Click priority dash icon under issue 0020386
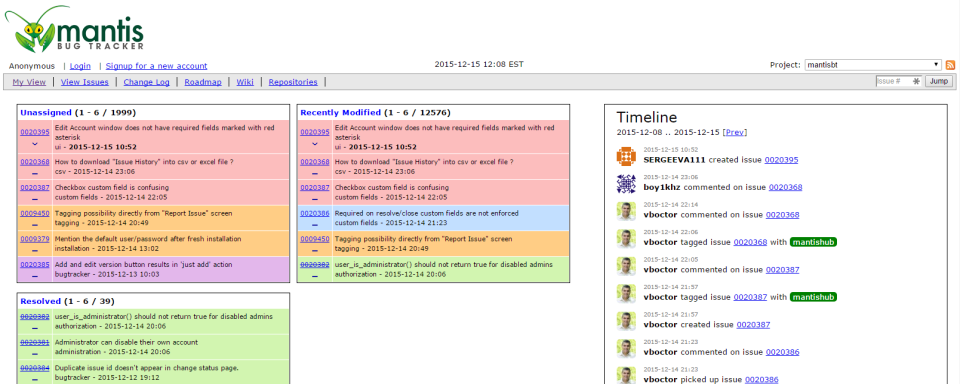Screen dimensions: 960x384 315,225
